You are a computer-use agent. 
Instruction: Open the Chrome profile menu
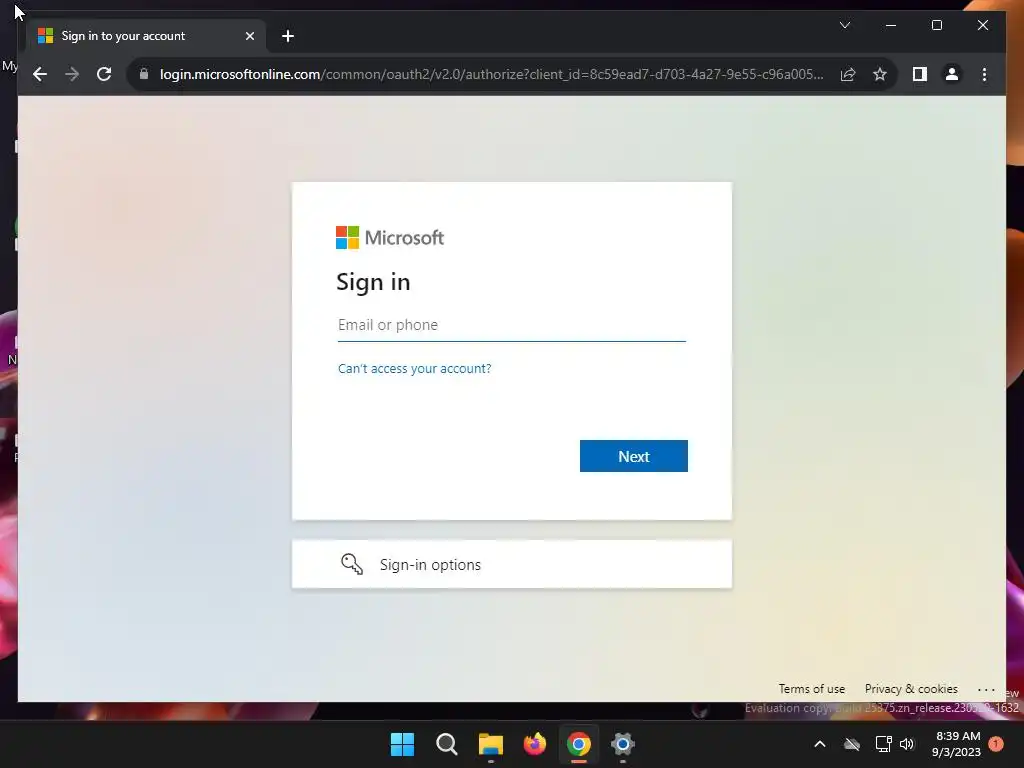(x=952, y=74)
